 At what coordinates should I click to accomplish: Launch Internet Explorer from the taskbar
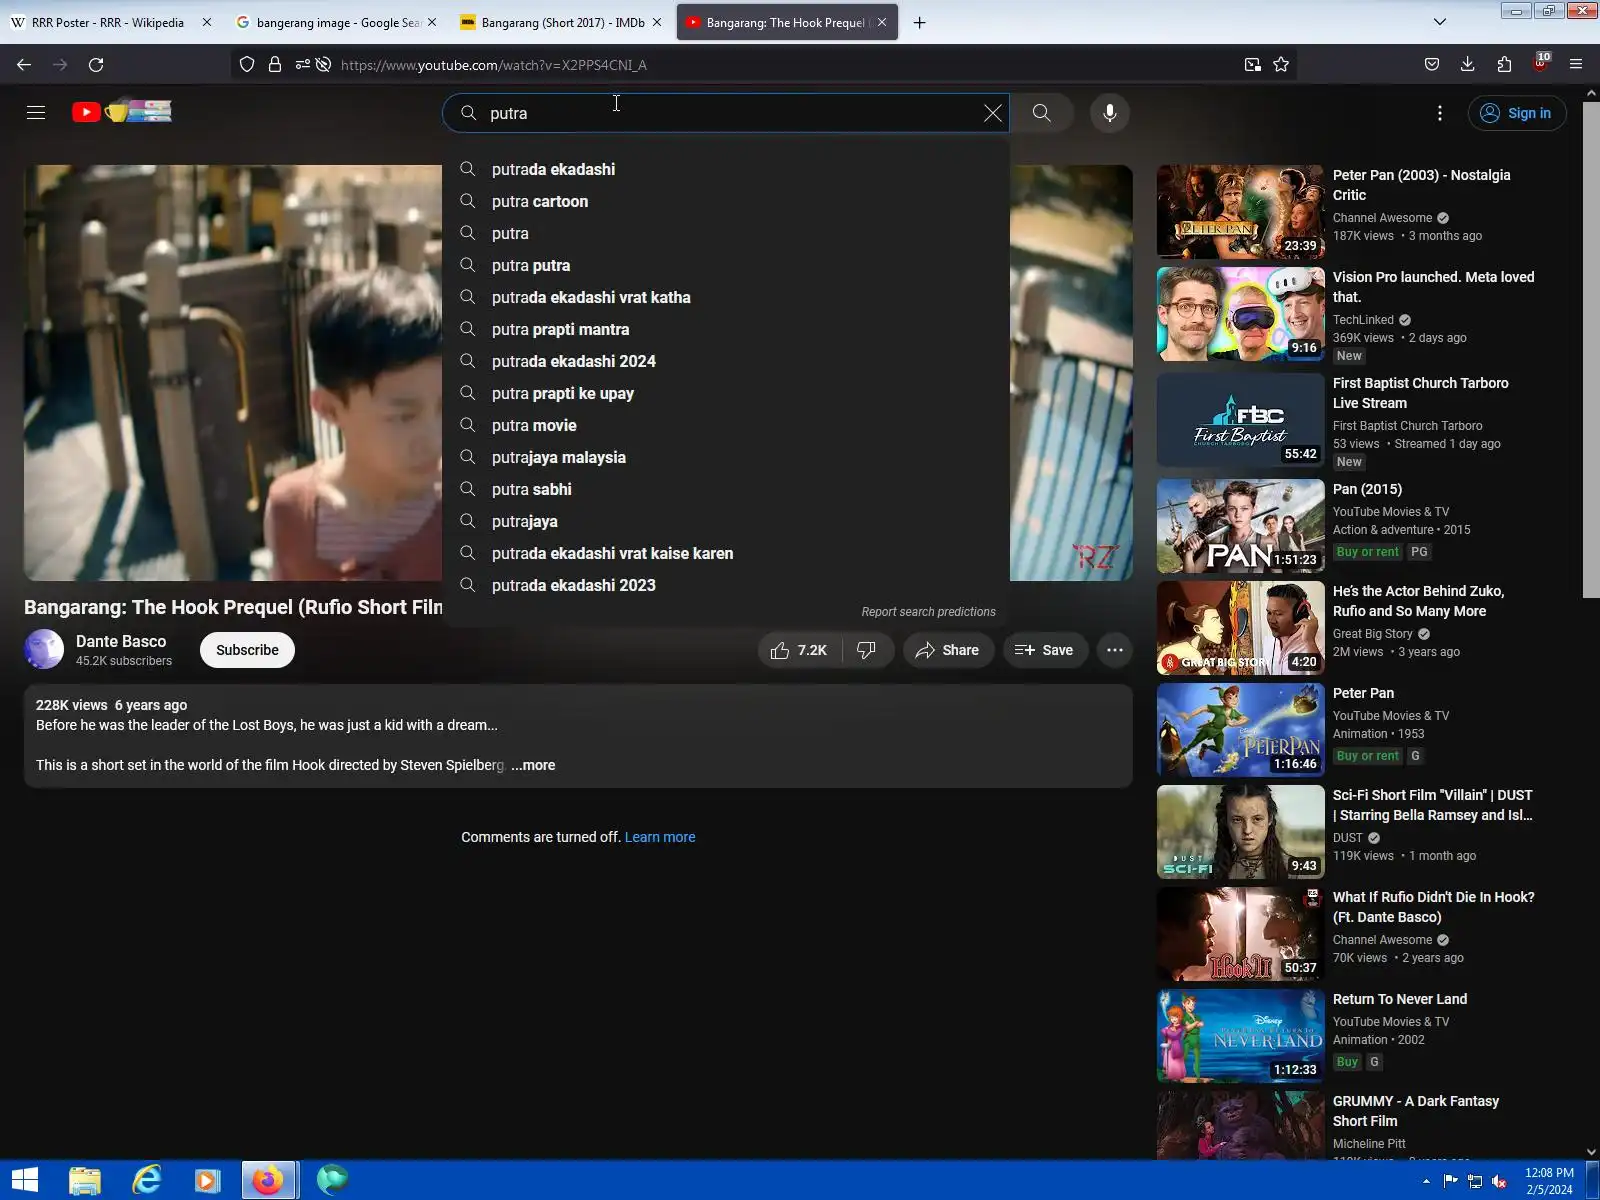pos(146,1180)
